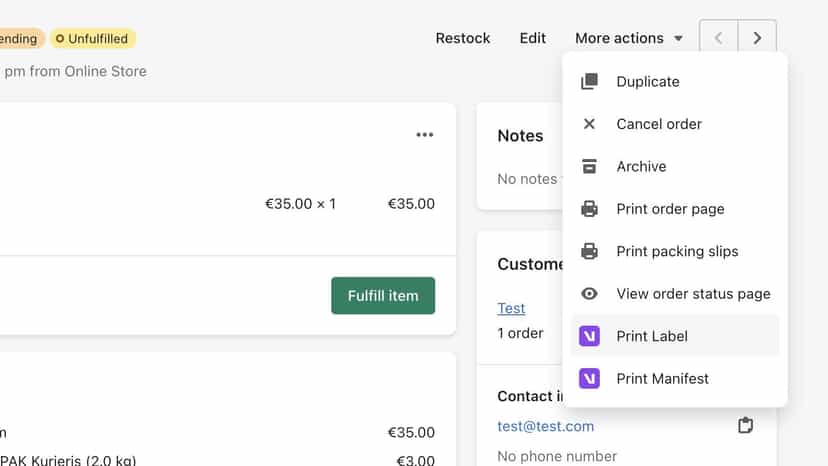Go to the previous order arrow
The height and width of the screenshot is (466, 828).
[x=718, y=38]
